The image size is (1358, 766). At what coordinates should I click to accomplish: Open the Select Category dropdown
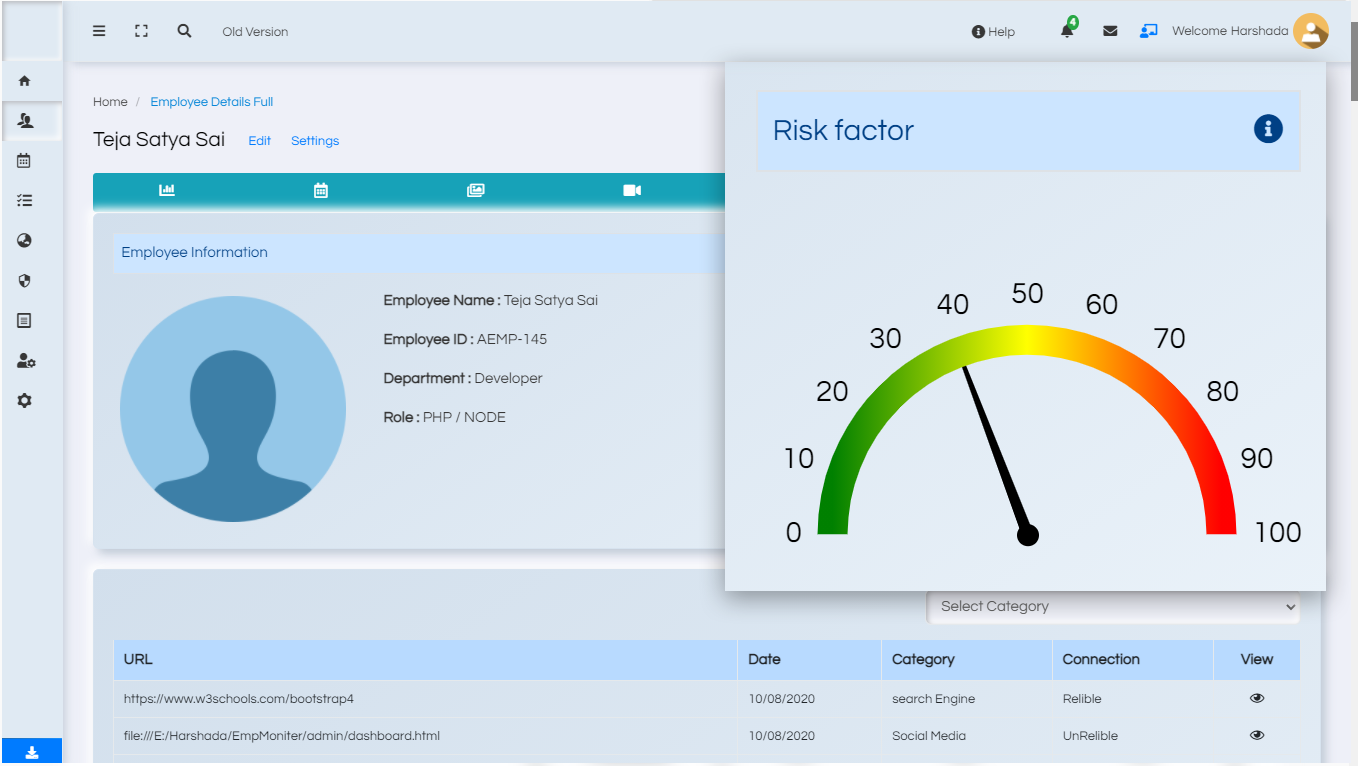coord(1114,606)
